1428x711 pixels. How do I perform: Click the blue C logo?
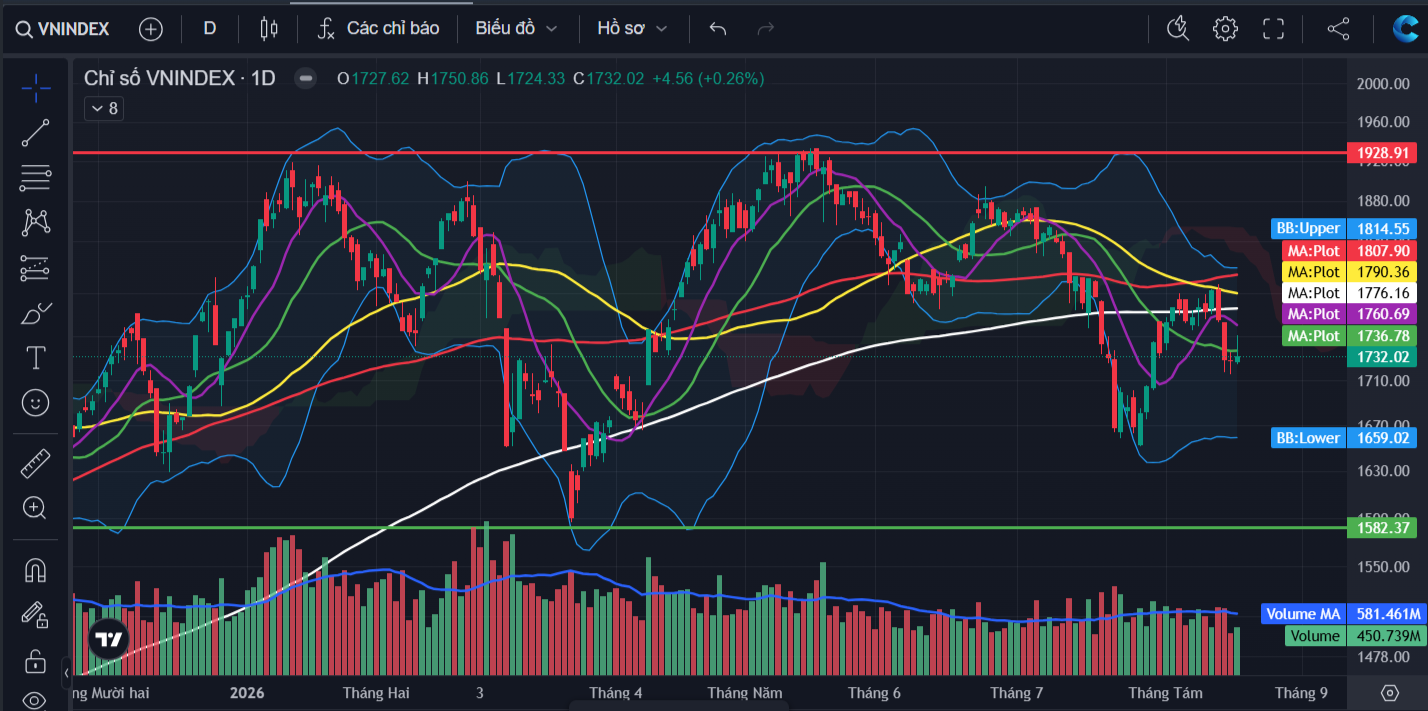(x=1404, y=28)
